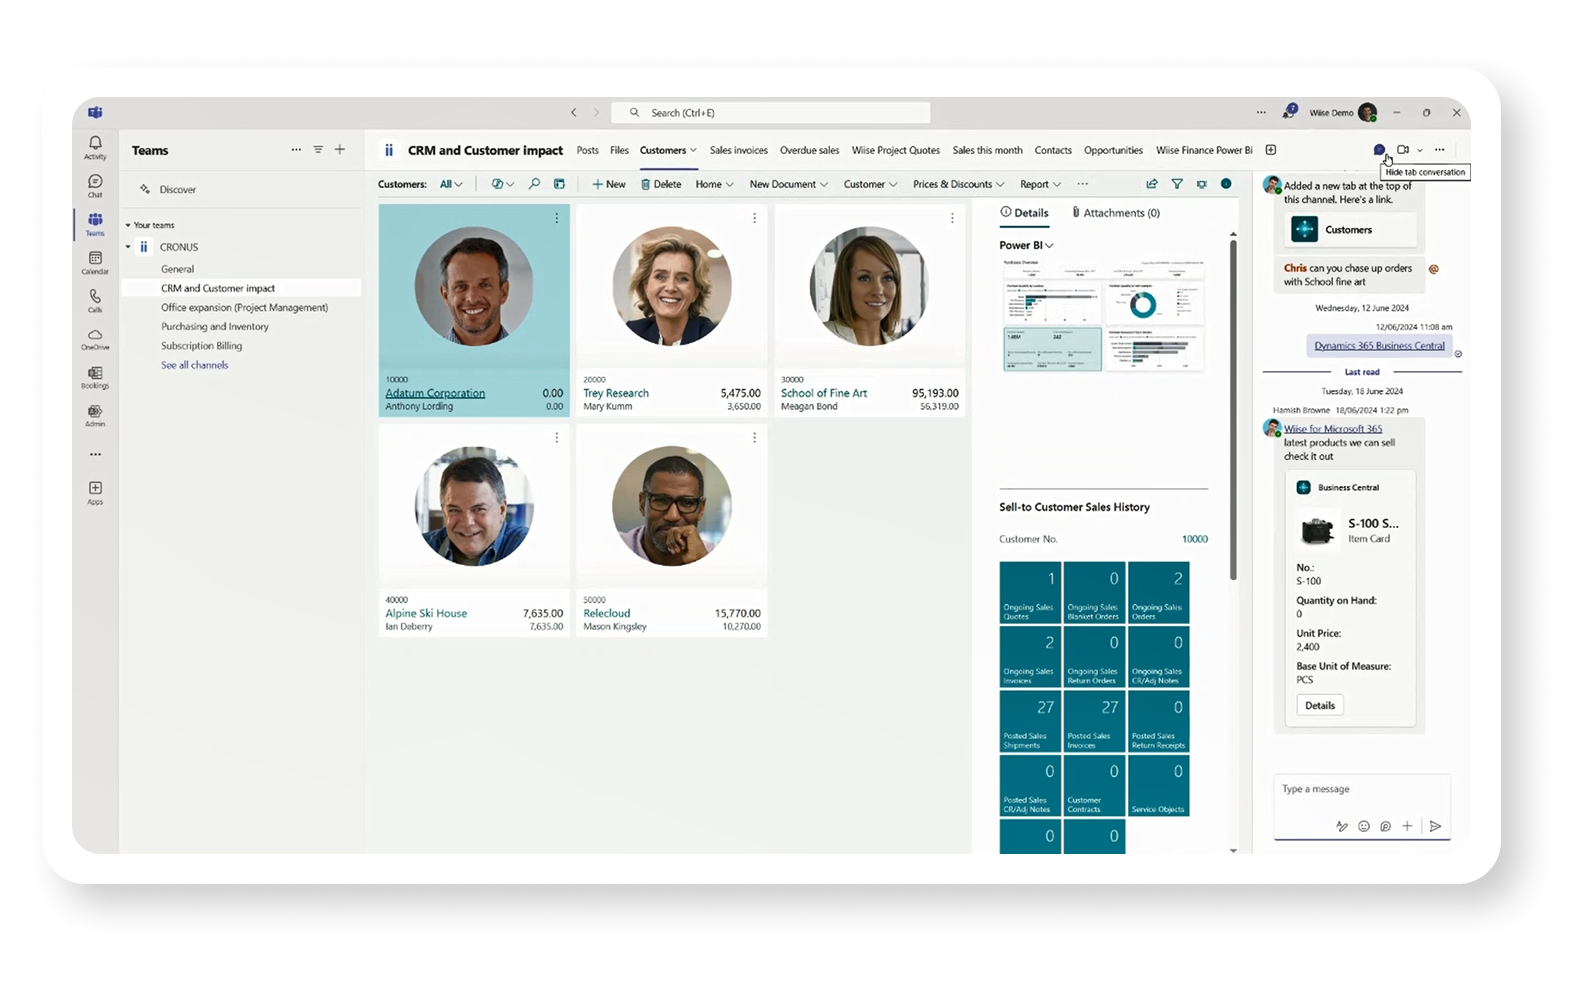The height and width of the screenshot is (1000, 1584).
Task: Open the Admin app icon
Action: click(95, 416)
